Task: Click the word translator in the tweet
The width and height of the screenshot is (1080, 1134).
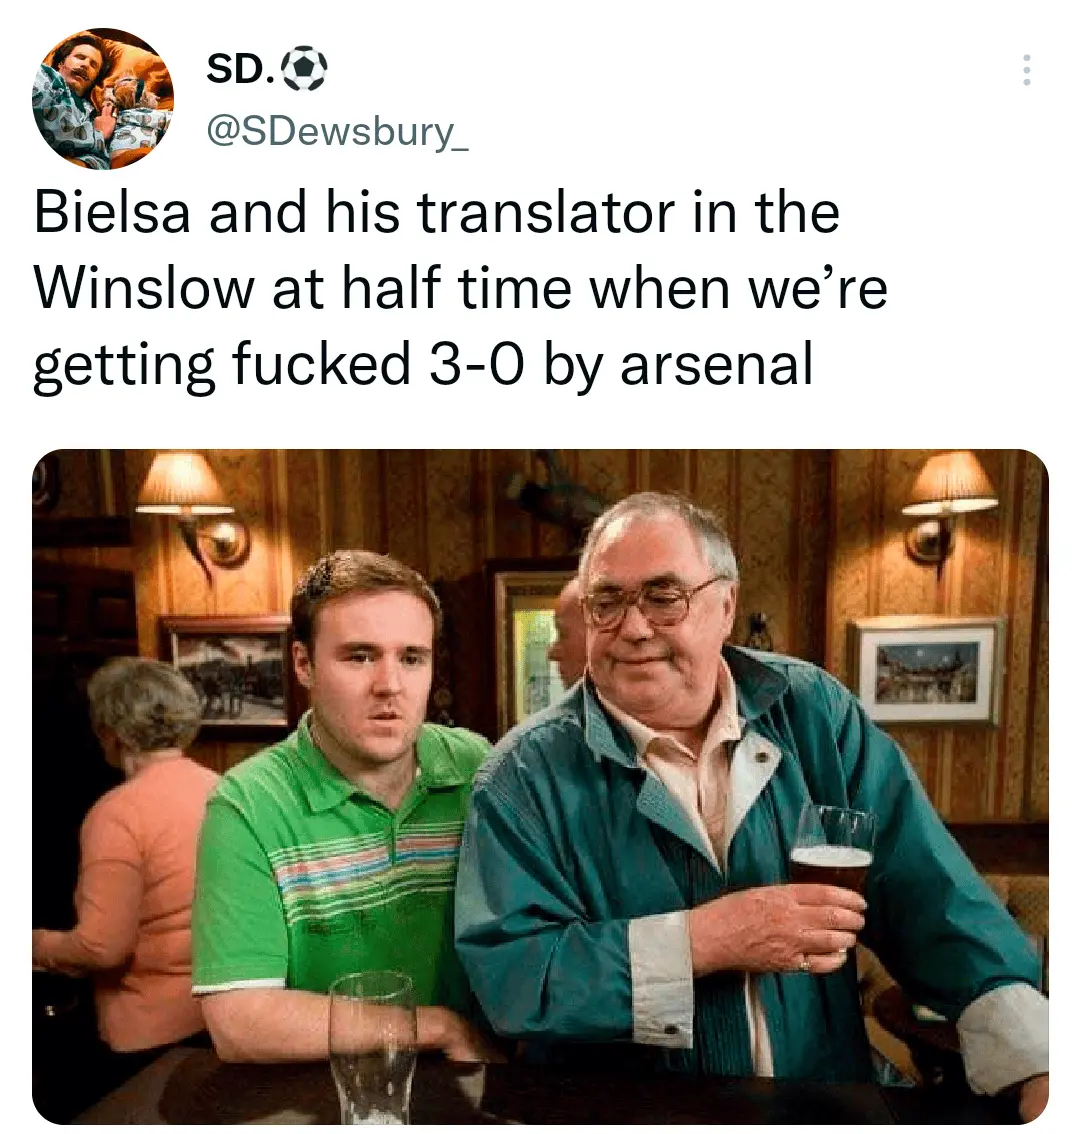Action: pyautogui.click(x=546, y=213)
